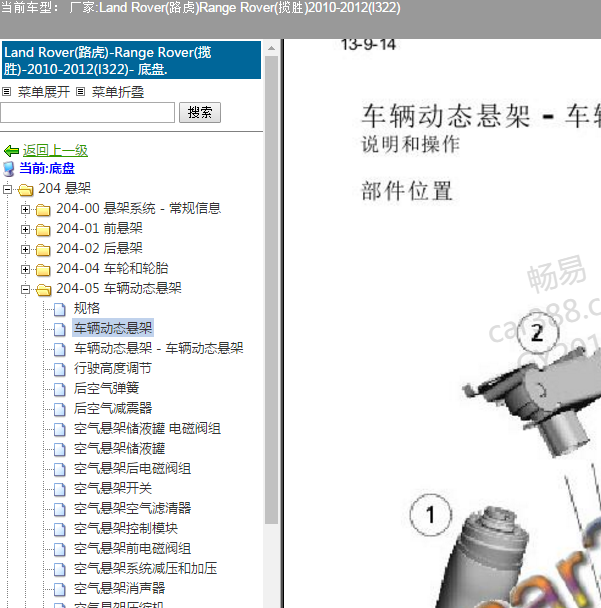Click document icon beside 行驶高度调节

pyautogui.click(x=59, y=369)
